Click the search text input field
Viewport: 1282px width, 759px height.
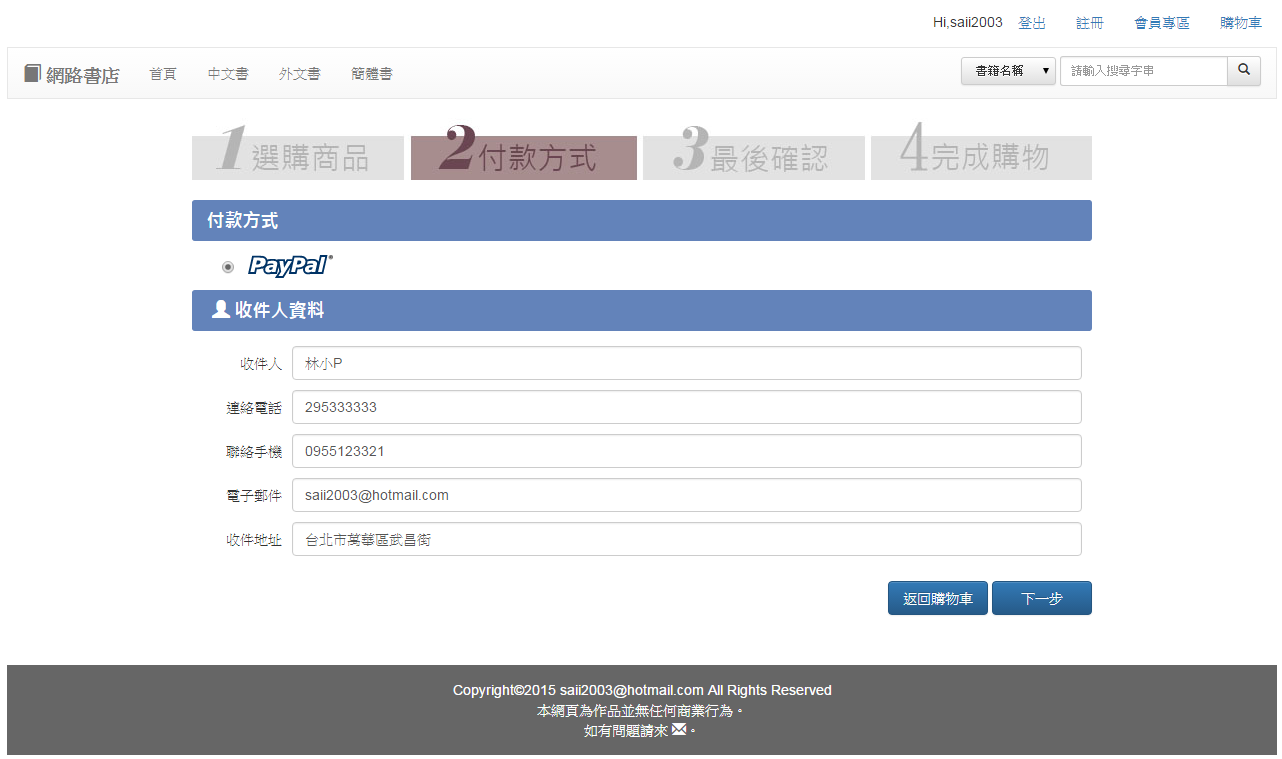1144,71
